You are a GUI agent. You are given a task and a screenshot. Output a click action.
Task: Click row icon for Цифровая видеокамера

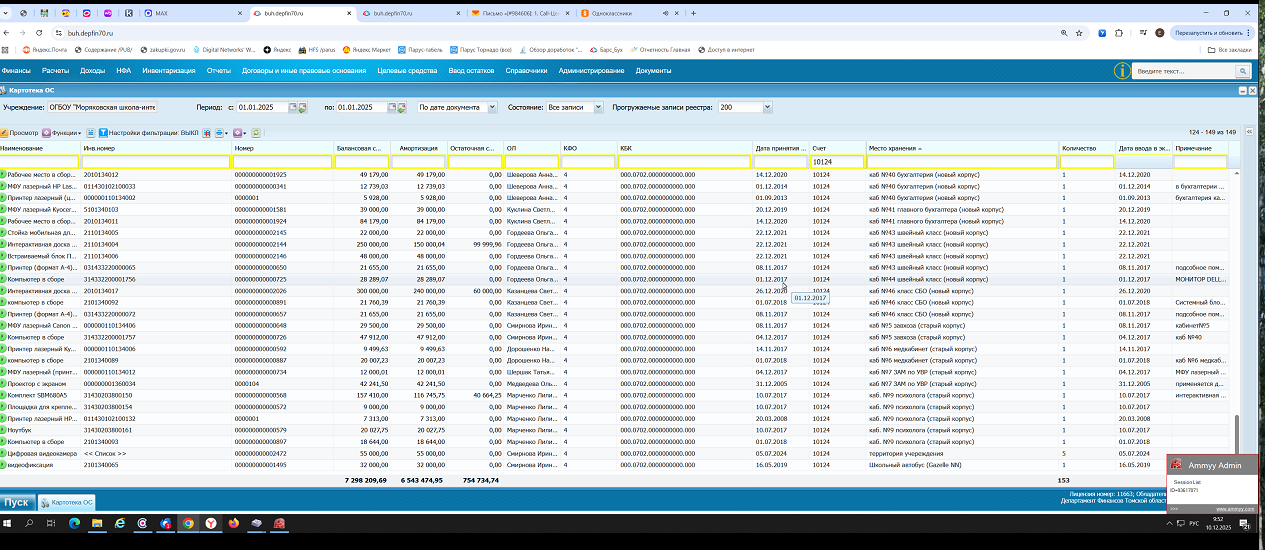click(x=3, y=454)
